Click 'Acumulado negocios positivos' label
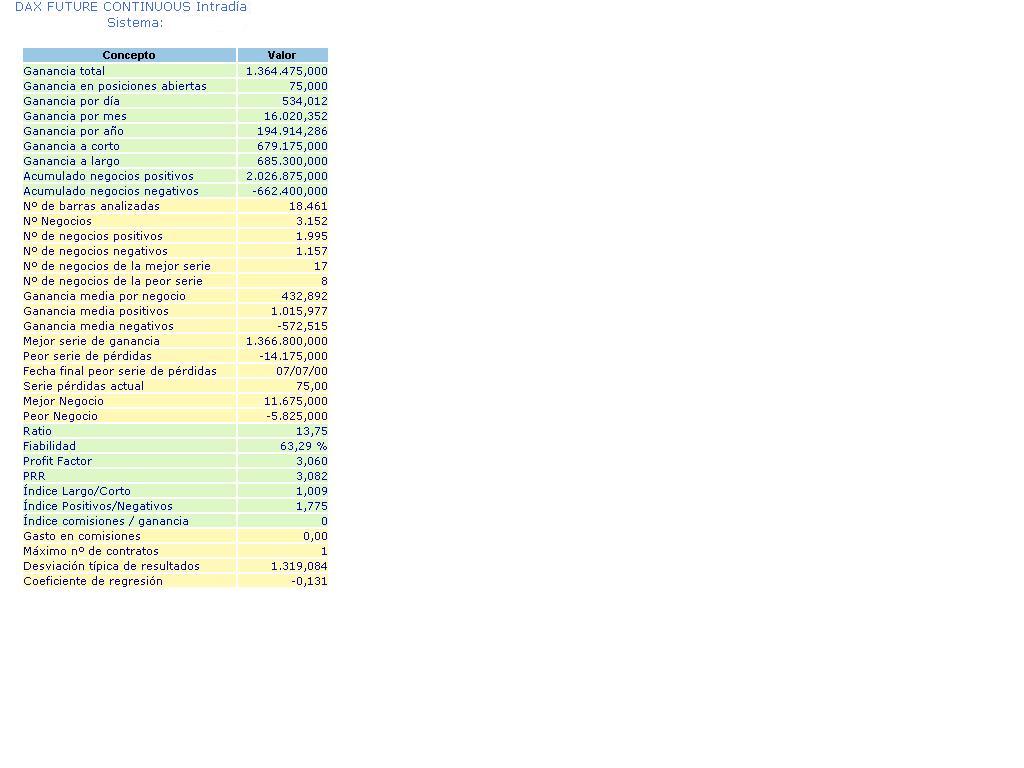1024x768 pixels. pyautogui.click(x=108, y=176)
